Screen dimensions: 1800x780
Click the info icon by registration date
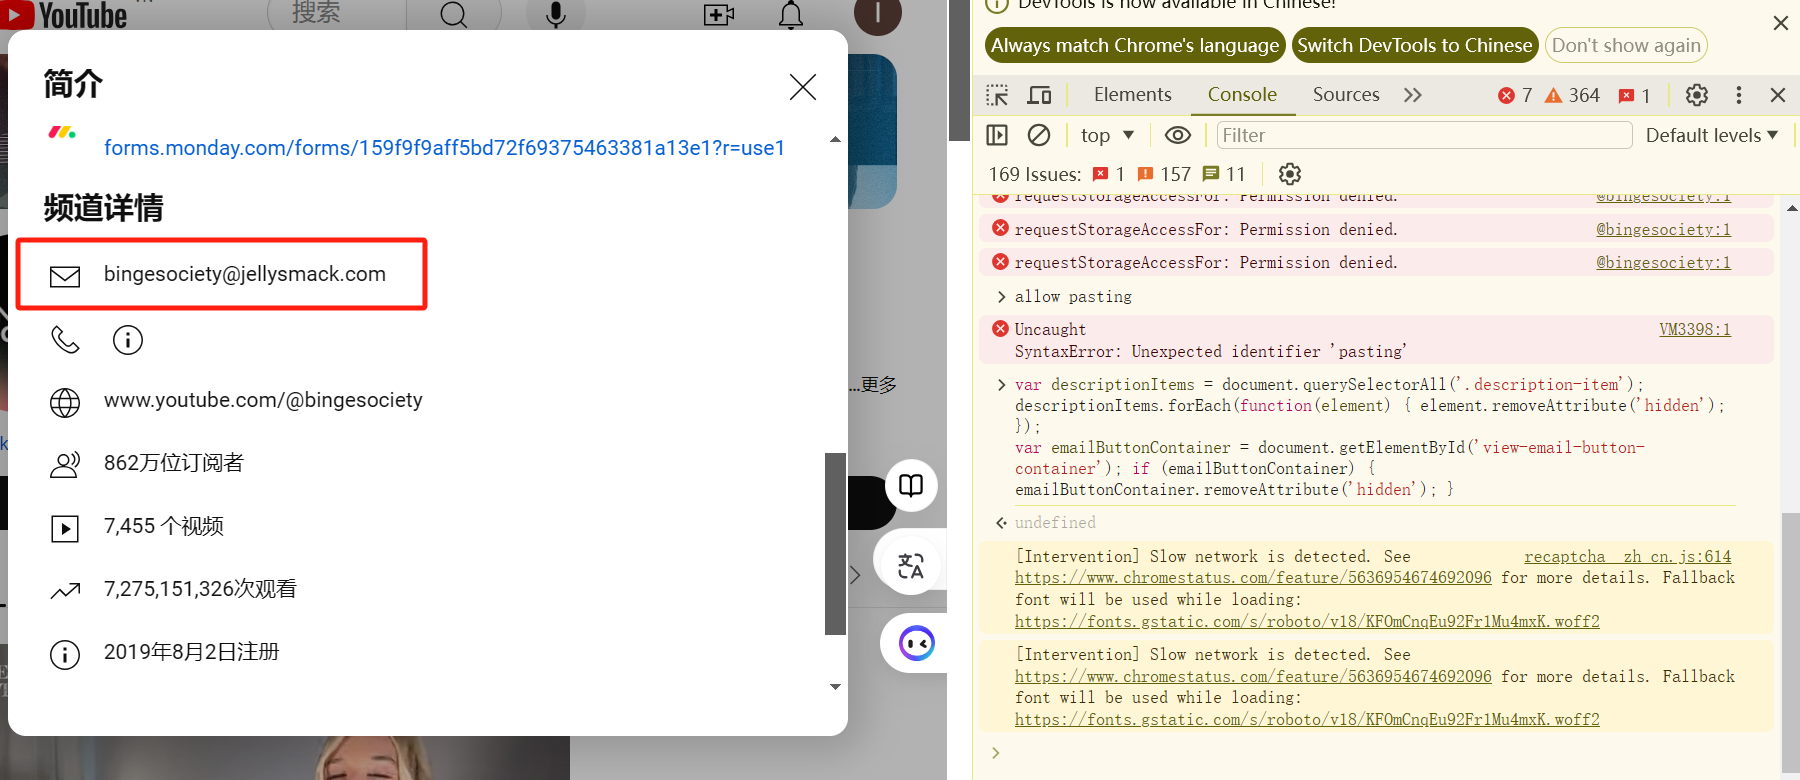coord(65,655)
